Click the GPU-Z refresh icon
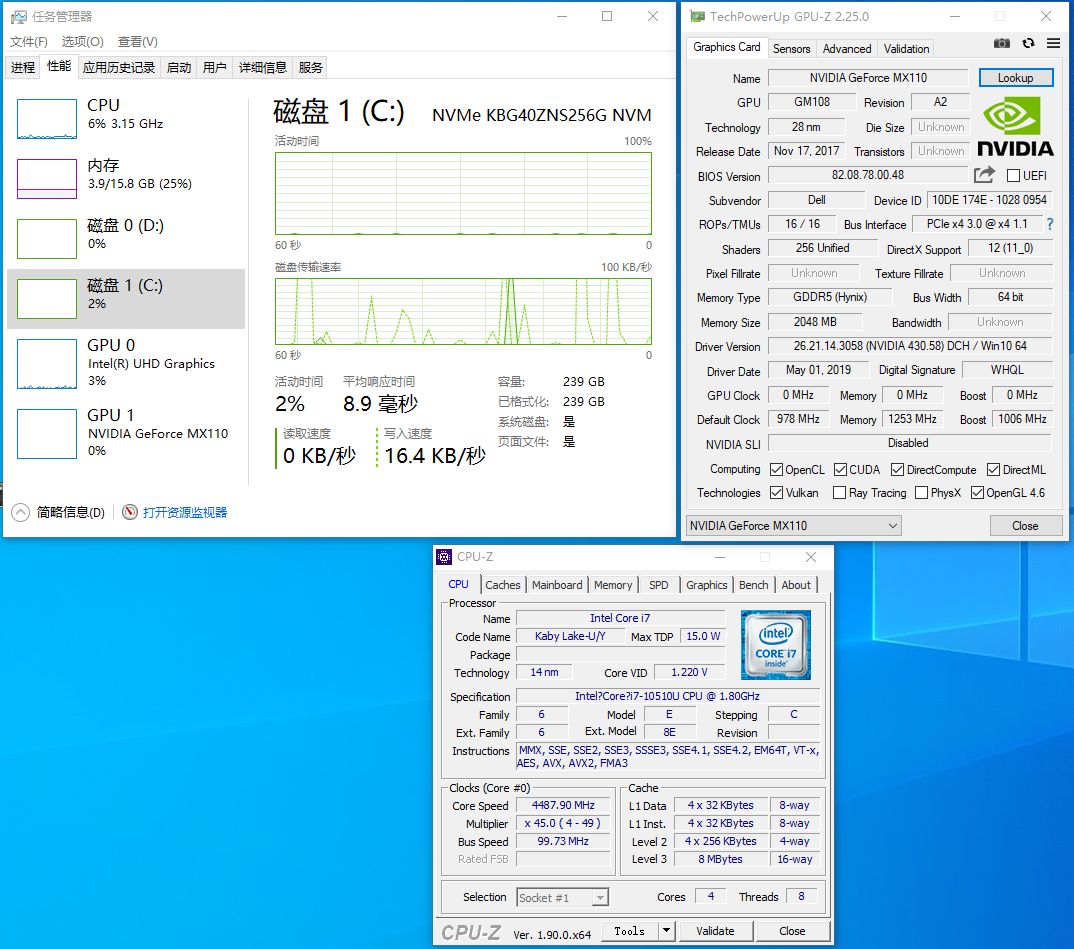1074x949 pixels. coord(1028,43)
